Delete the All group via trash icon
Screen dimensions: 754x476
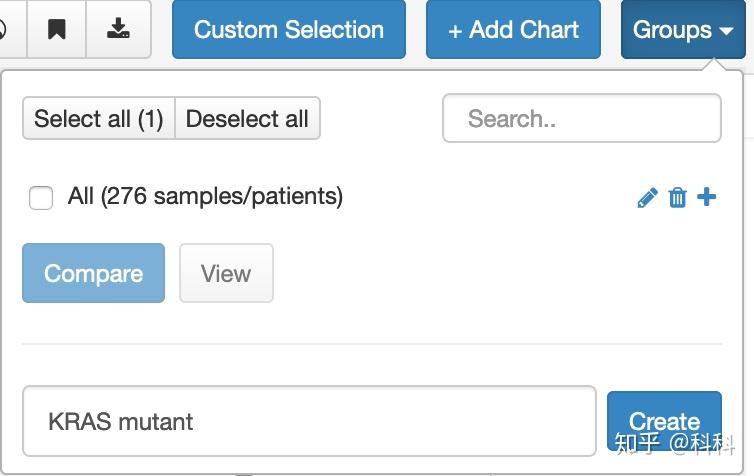pos(678,198)
